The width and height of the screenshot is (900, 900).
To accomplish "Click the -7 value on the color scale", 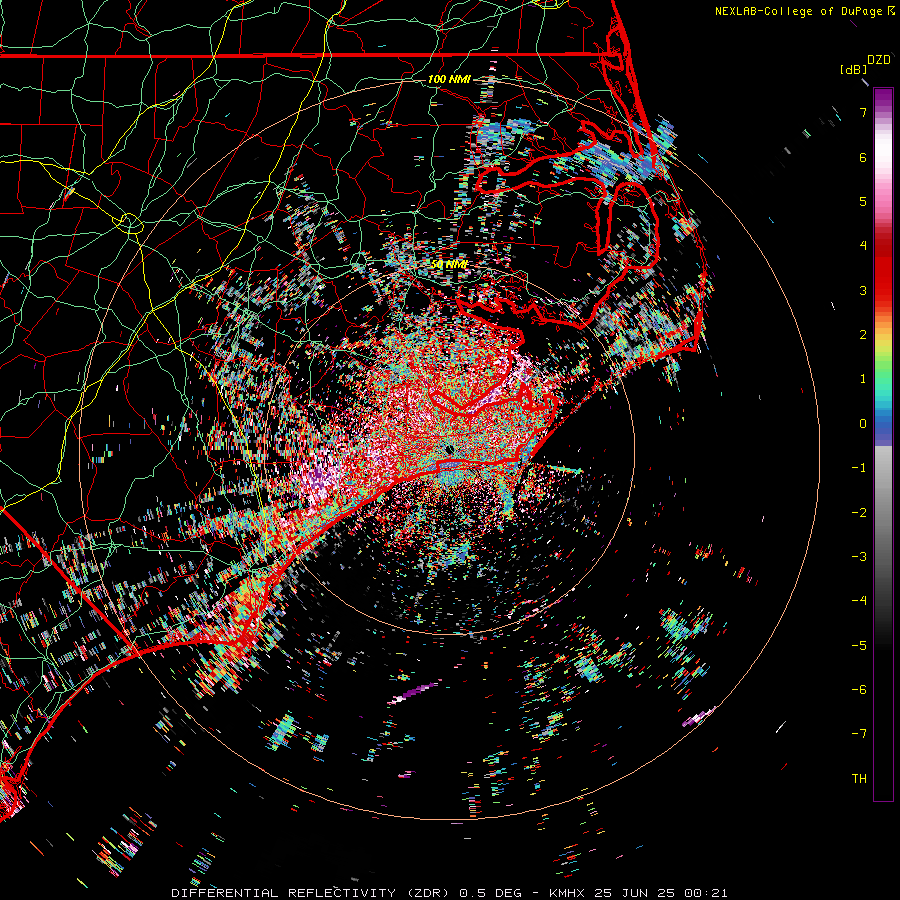I will click(859, 734).
